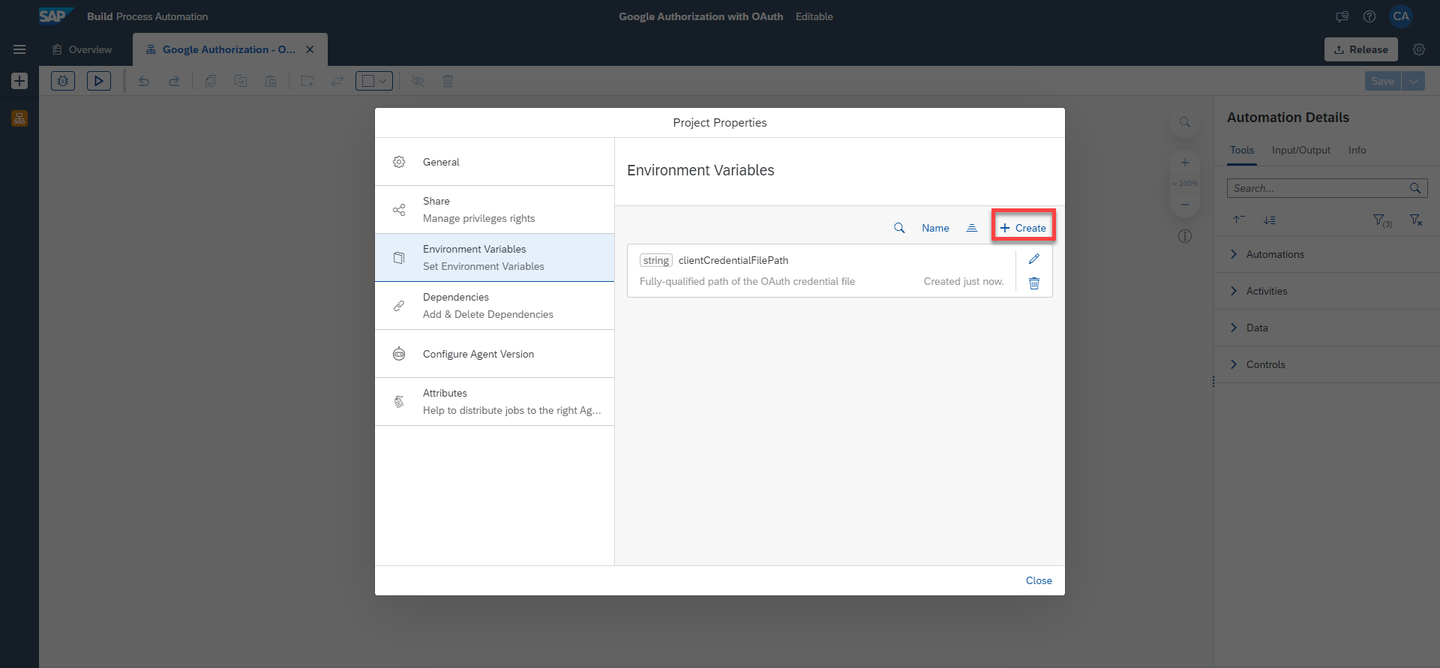Zoom out on the canvas
1440x668 pixels.
[1185, 204]
